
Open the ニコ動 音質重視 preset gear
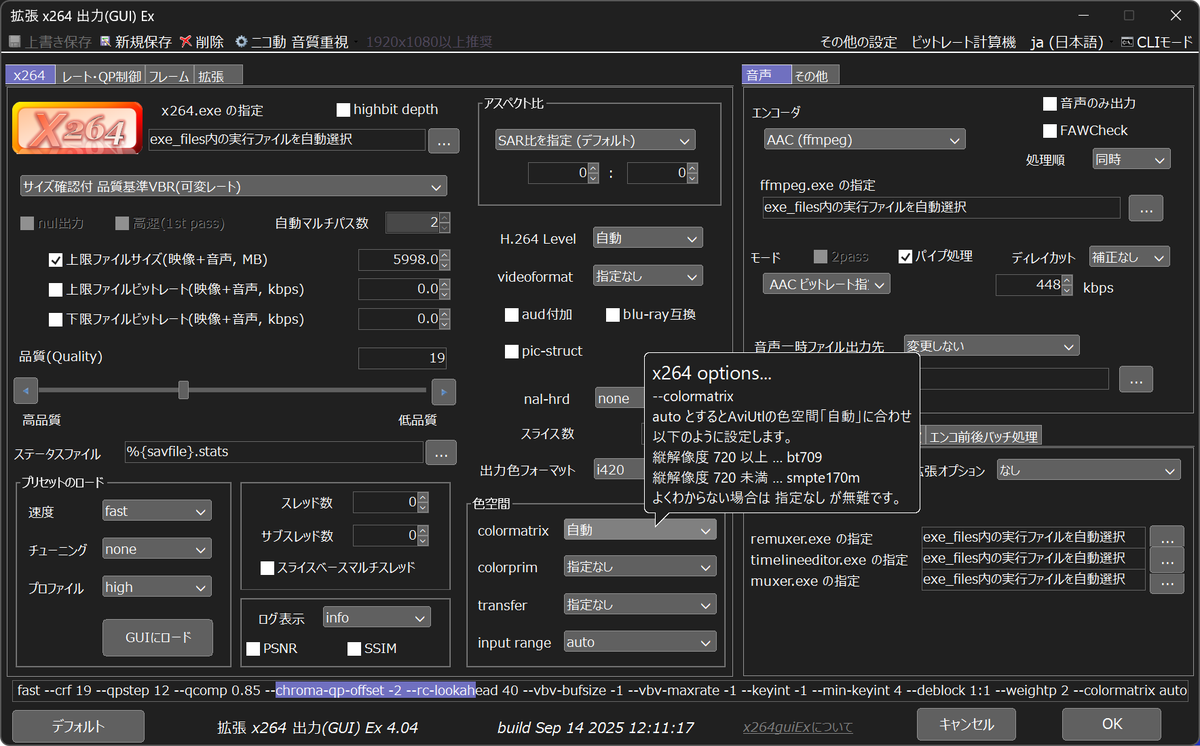[x=241, y=42]
